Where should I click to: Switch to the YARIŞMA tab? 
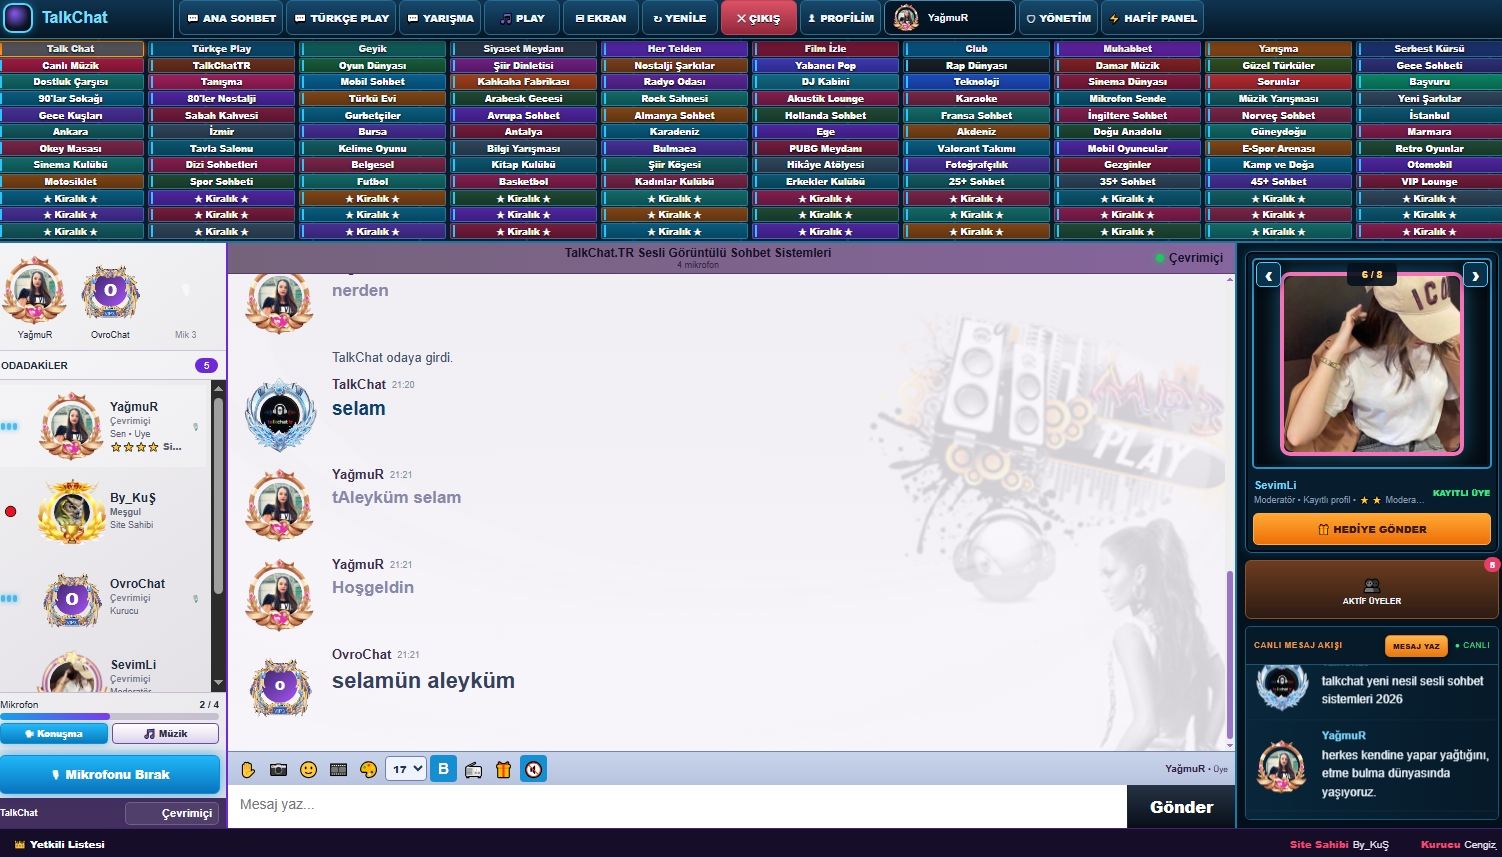tap(441, 18)
